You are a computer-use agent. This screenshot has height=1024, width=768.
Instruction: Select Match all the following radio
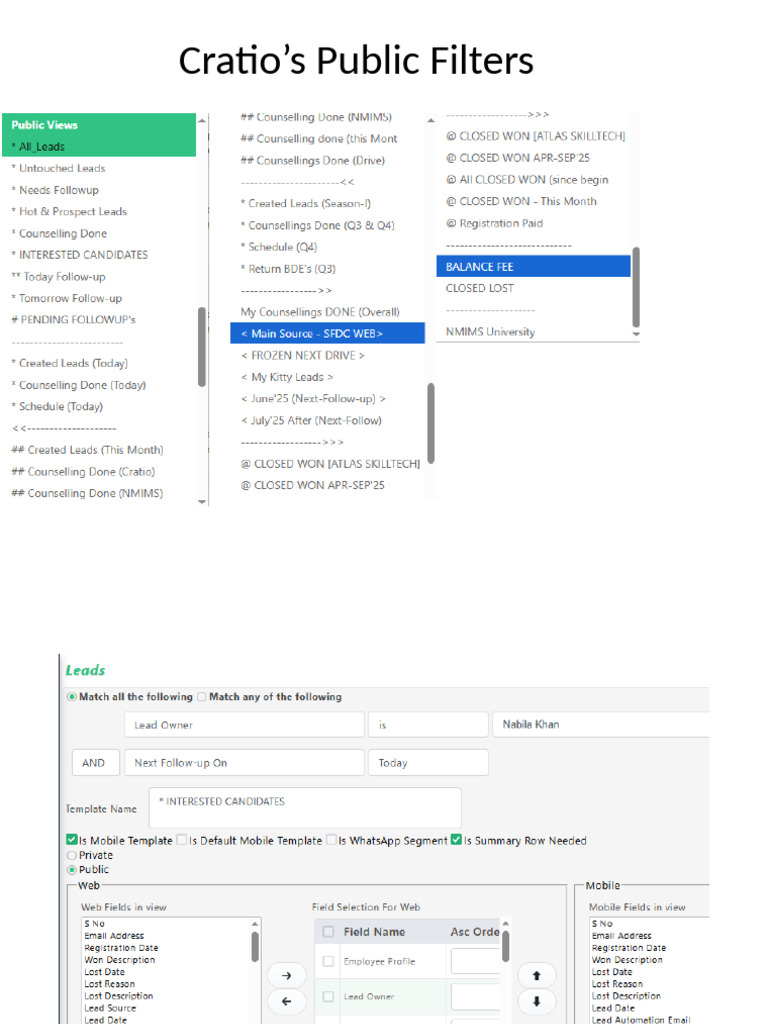pyautogui.click(x=72, y=697)
